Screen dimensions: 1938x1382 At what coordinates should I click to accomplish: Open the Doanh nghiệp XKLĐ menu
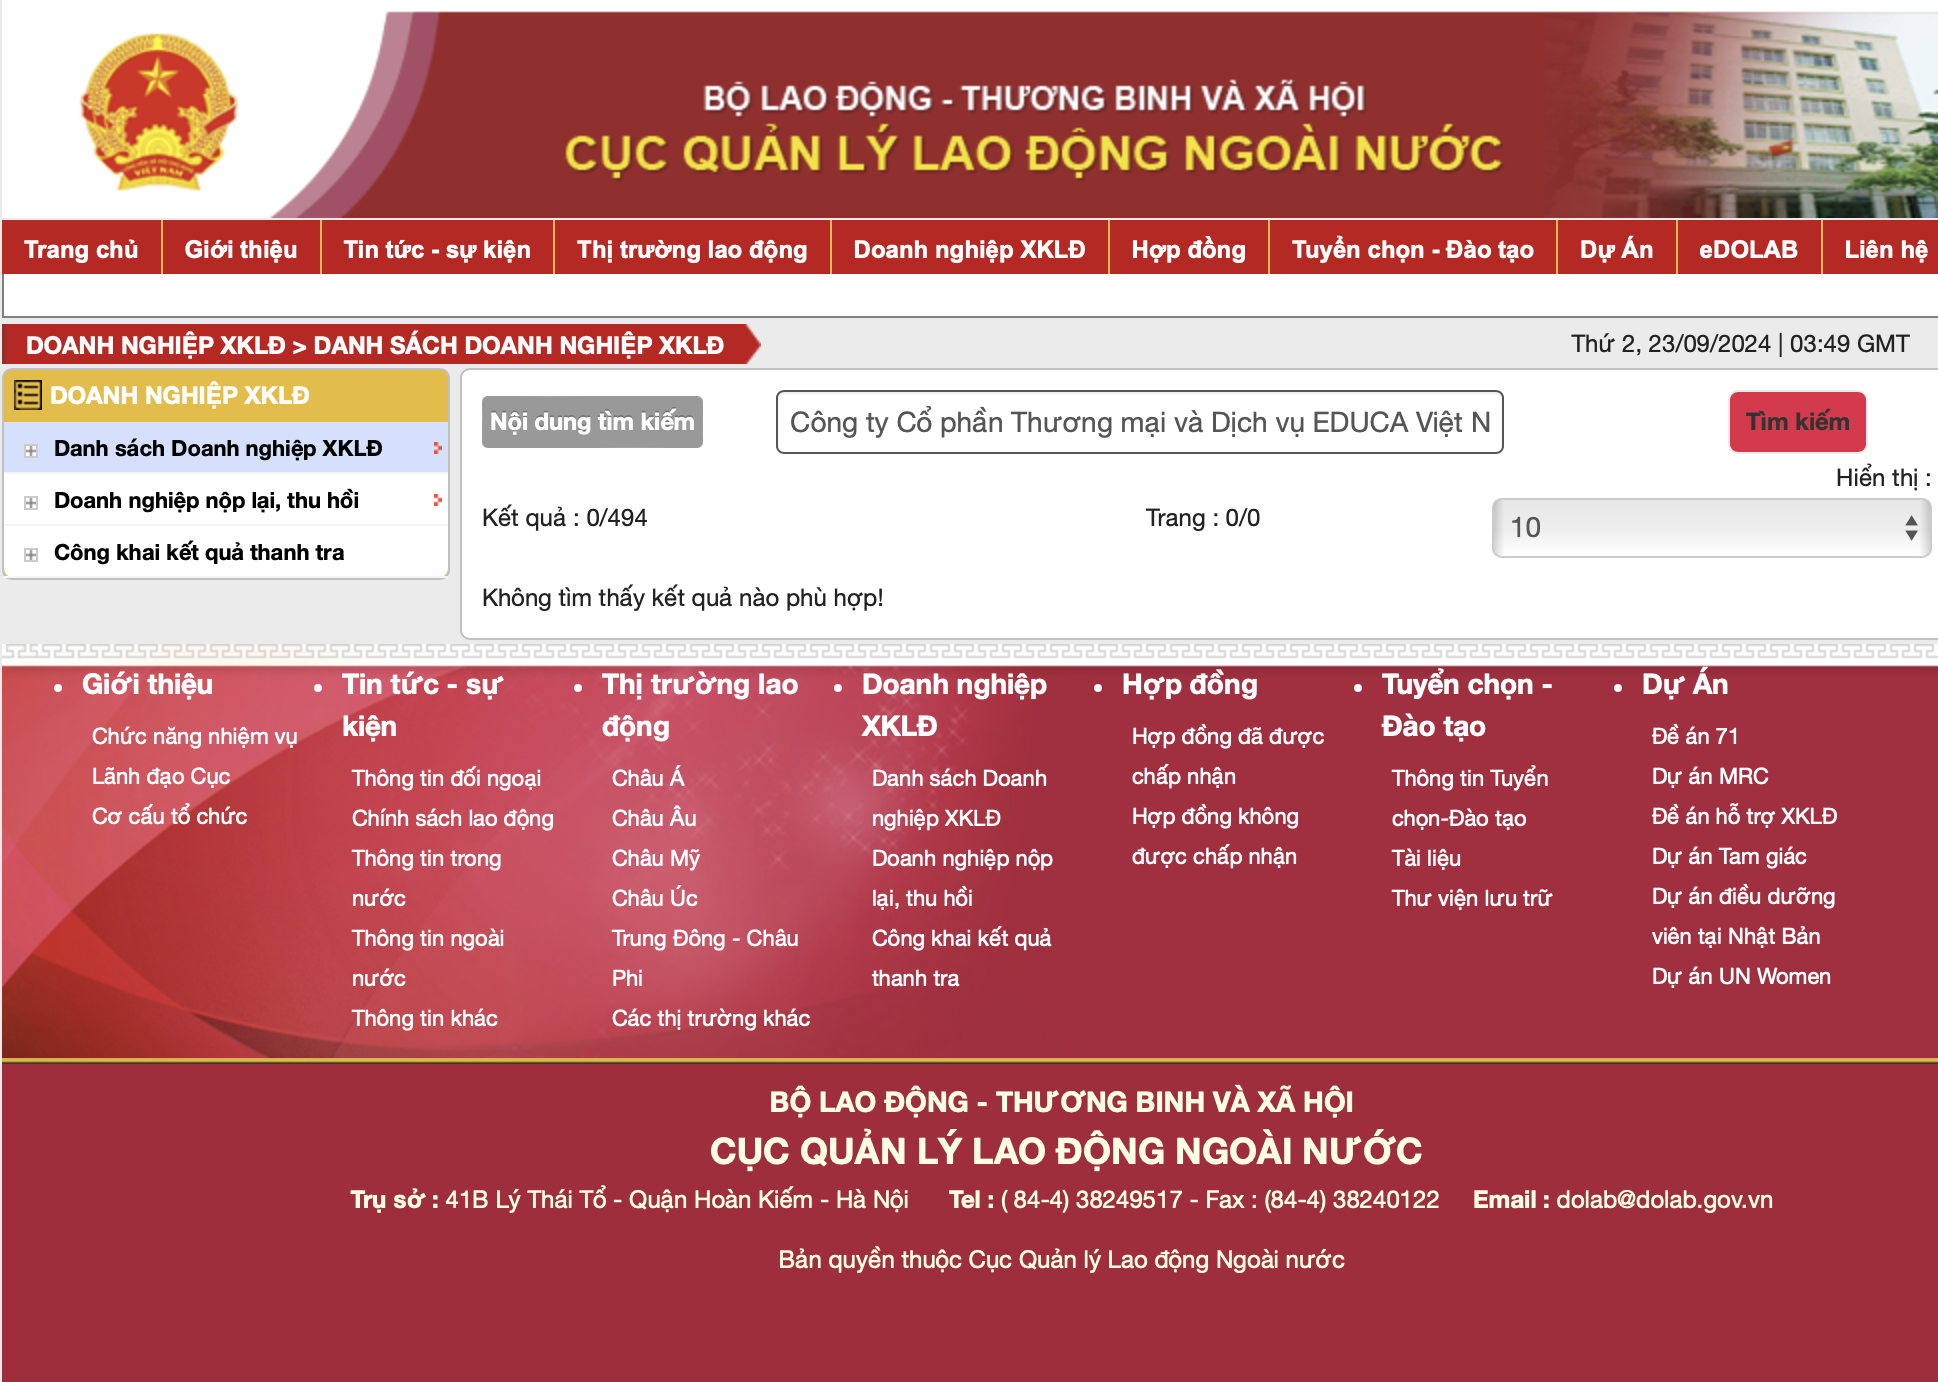click(968, 250)
